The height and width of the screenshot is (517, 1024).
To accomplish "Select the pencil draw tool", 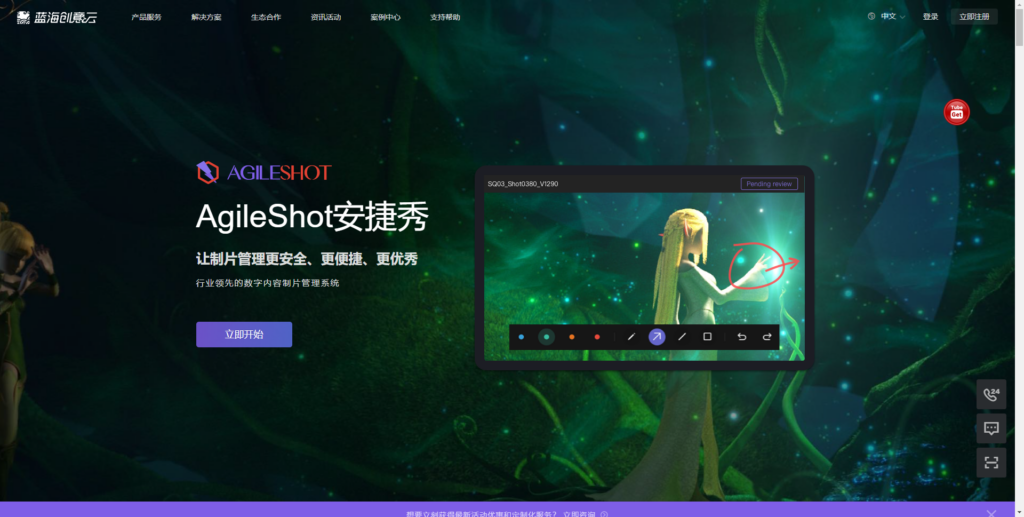I will (632, 337).
